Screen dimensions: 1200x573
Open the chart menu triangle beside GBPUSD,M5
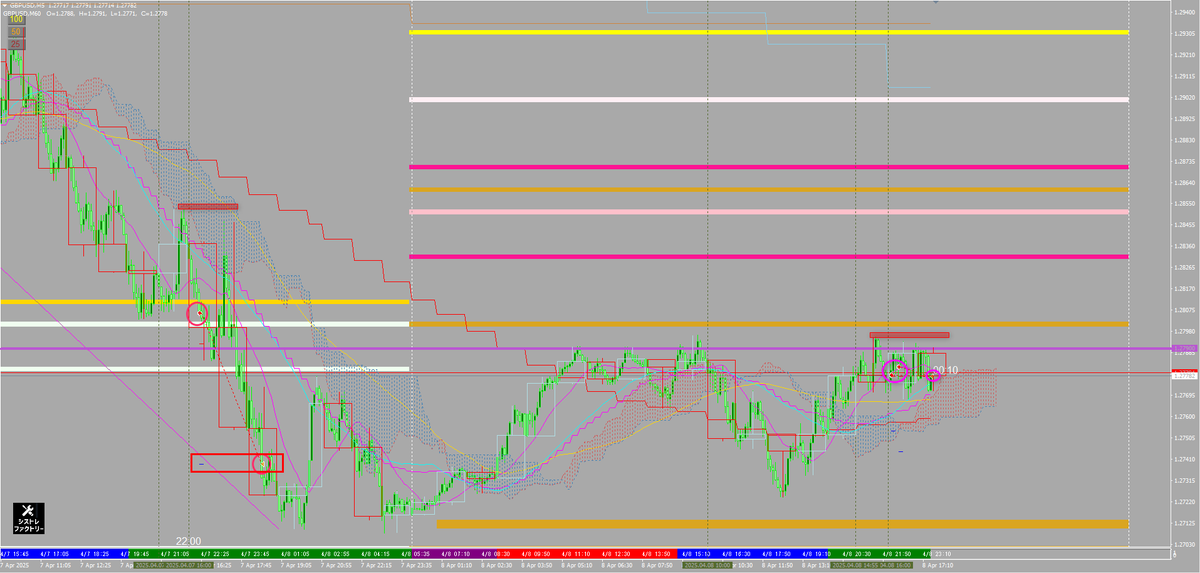coord(5,5)
